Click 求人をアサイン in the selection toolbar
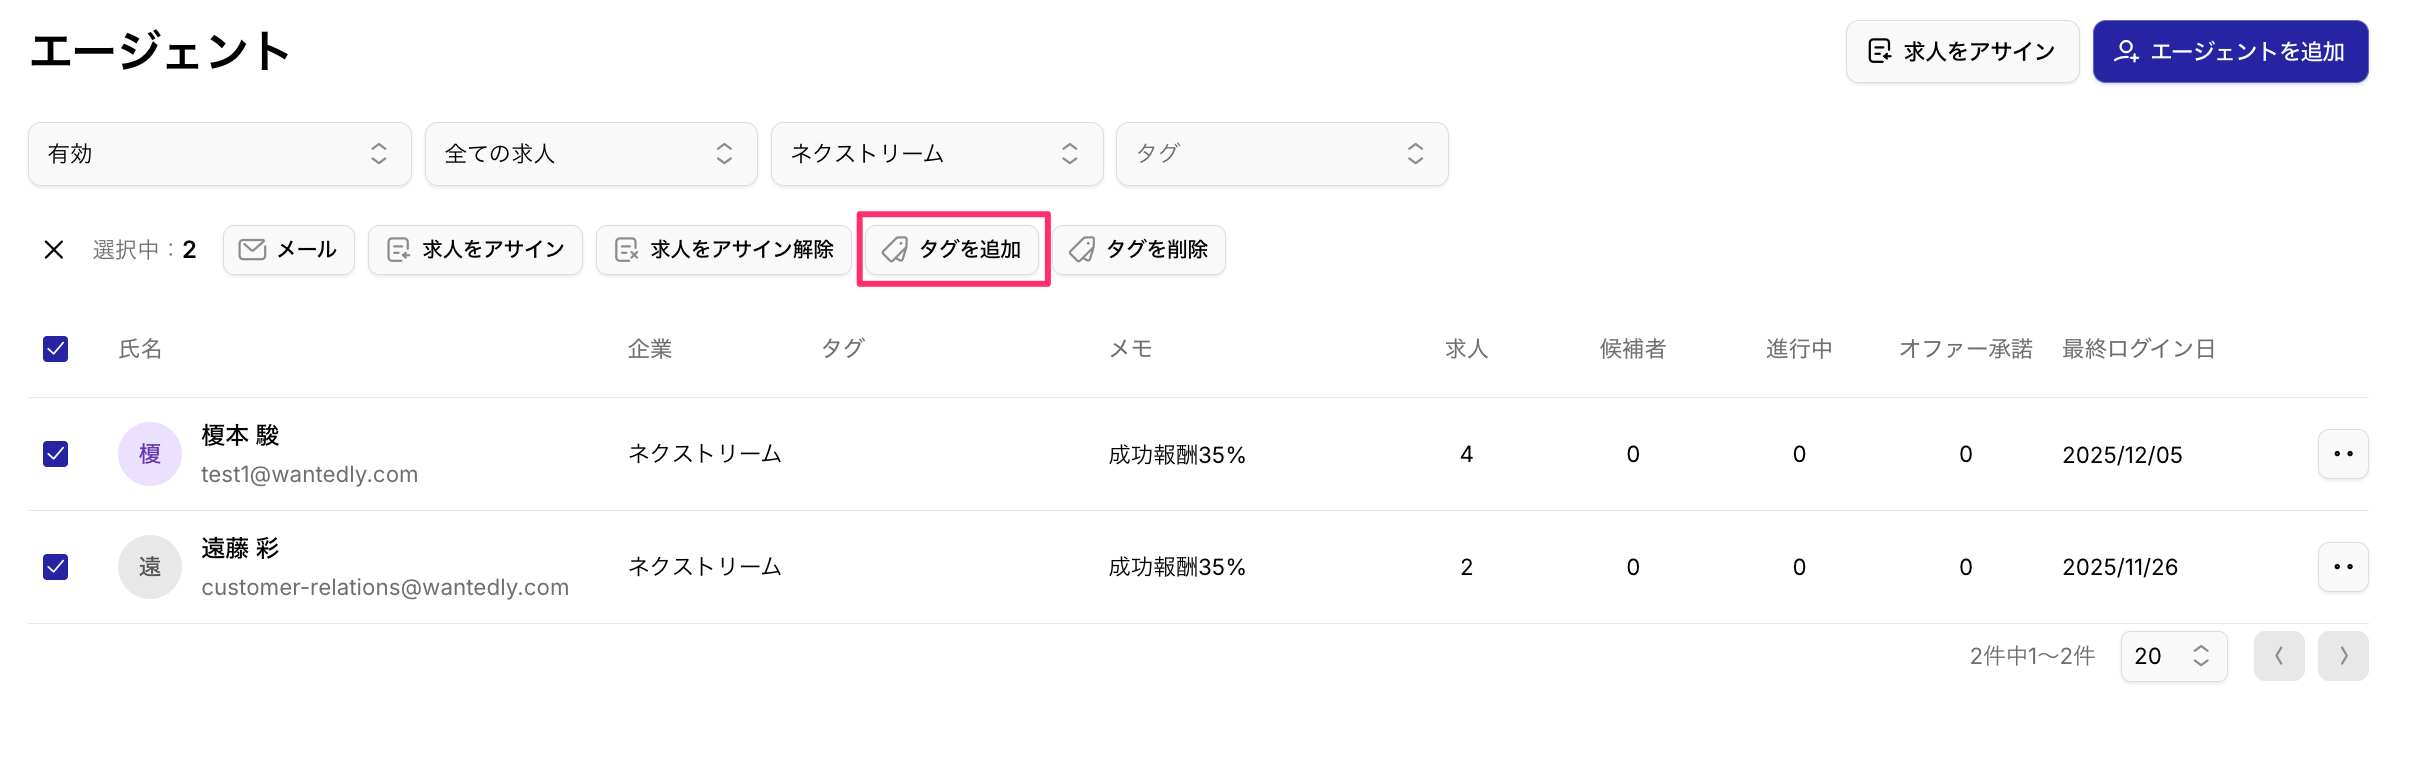This screenshot has height=760, width=2420. pos(475,250)
